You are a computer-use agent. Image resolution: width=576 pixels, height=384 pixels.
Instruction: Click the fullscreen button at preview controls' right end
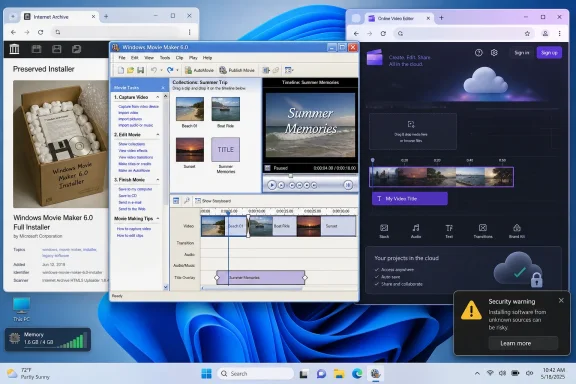(348, 185)
